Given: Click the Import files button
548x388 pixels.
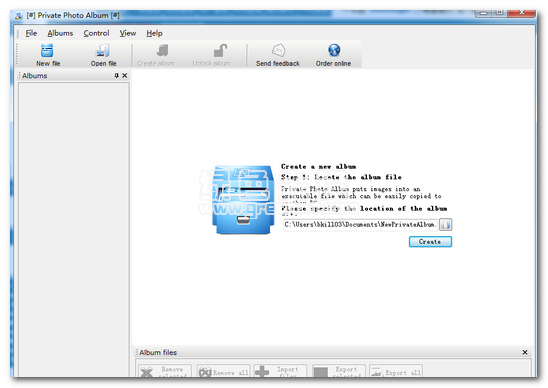Looking at the screenshot, I should pyautogui.click(x=280, y=371).
